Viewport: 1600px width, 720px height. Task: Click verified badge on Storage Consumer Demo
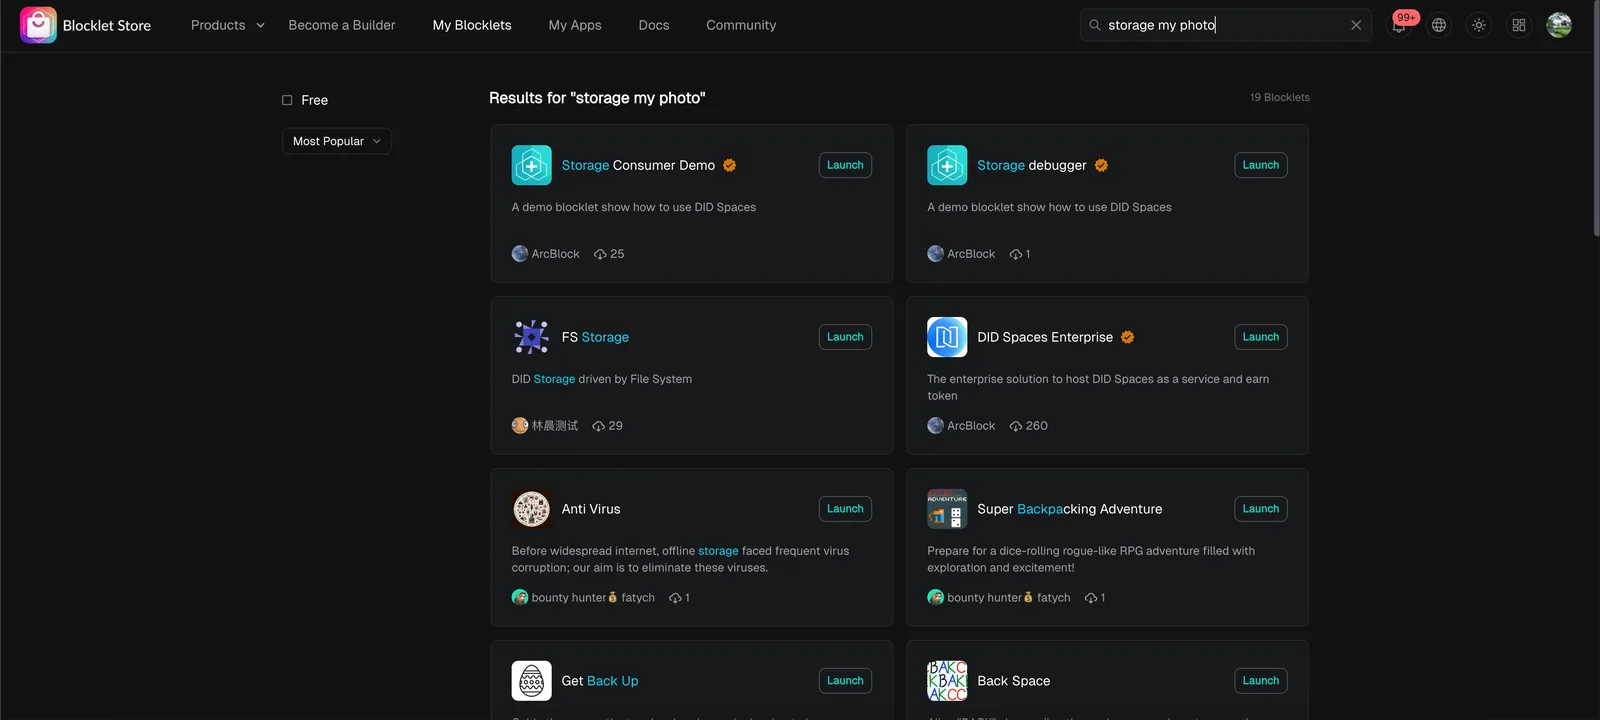tap(730, 165)
